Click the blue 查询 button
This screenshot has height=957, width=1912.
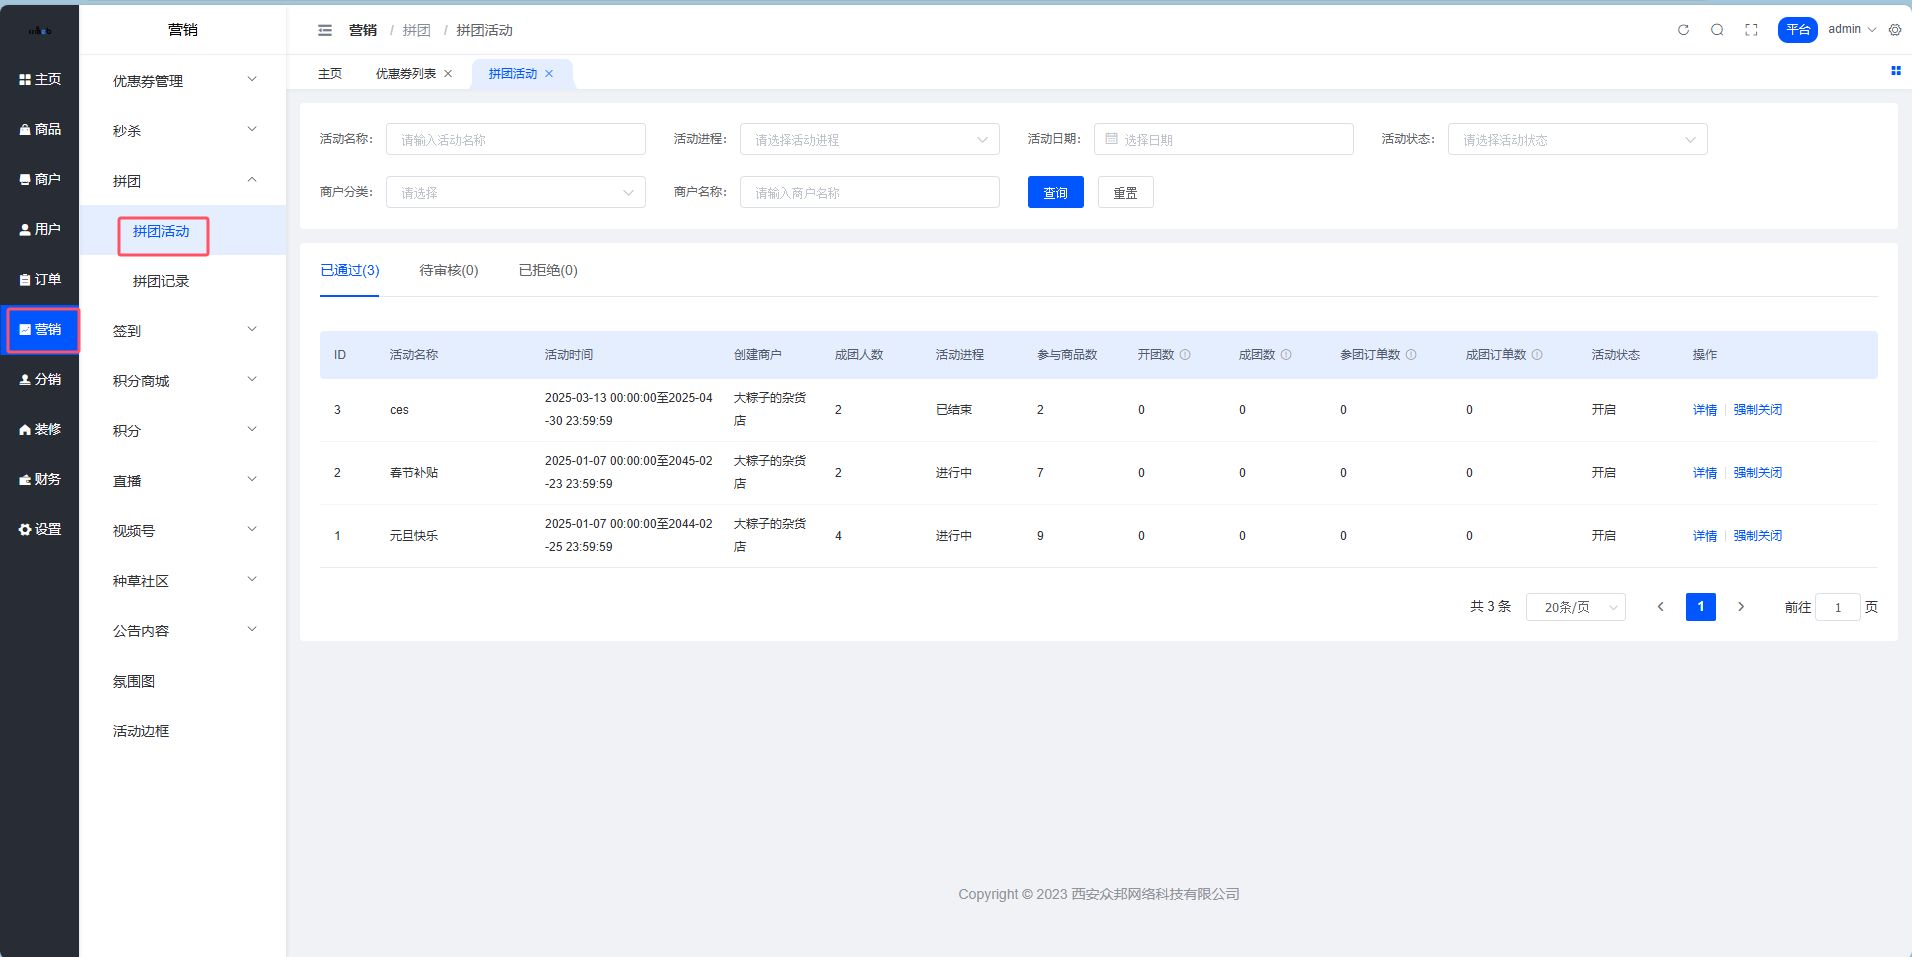(x=1055, y=193)
